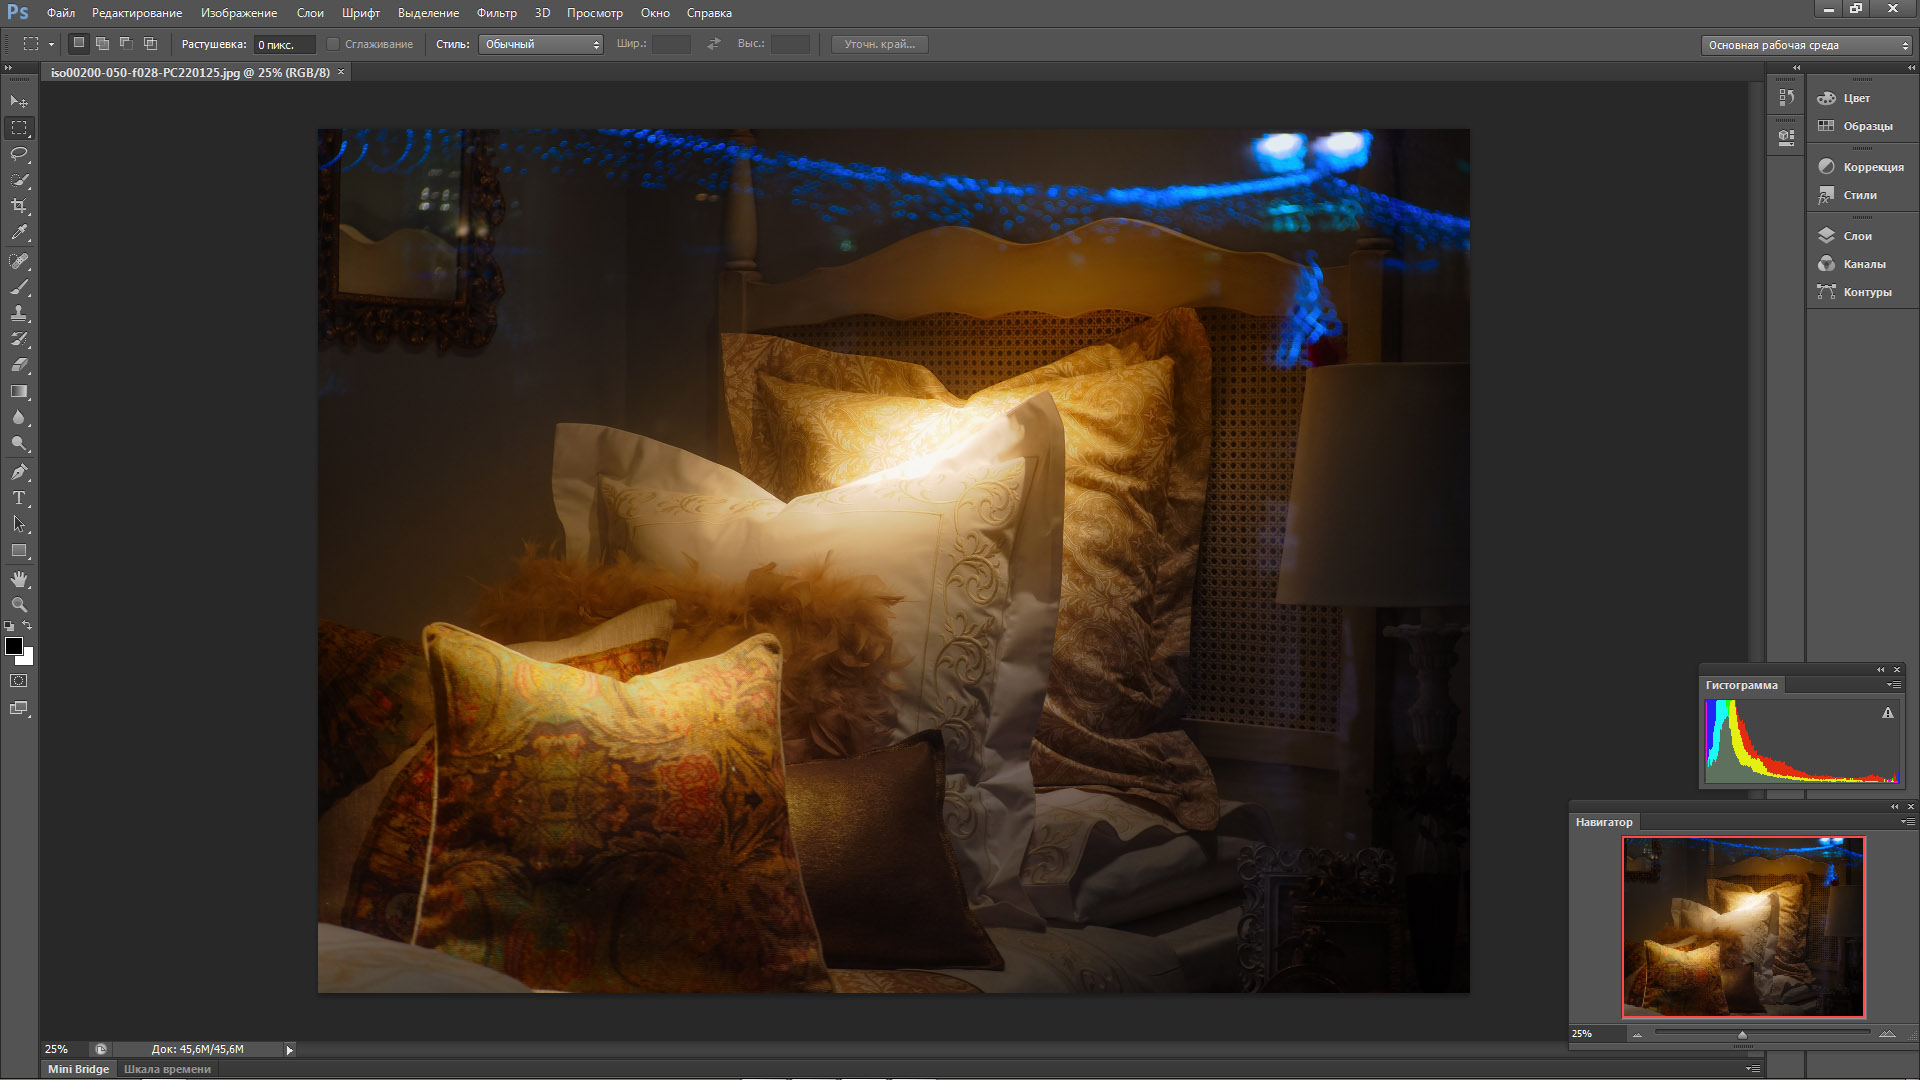The width and height of the screenshot is (1920, 1080).
Task: Open the Фильтр menu
Action: [496, 13]
